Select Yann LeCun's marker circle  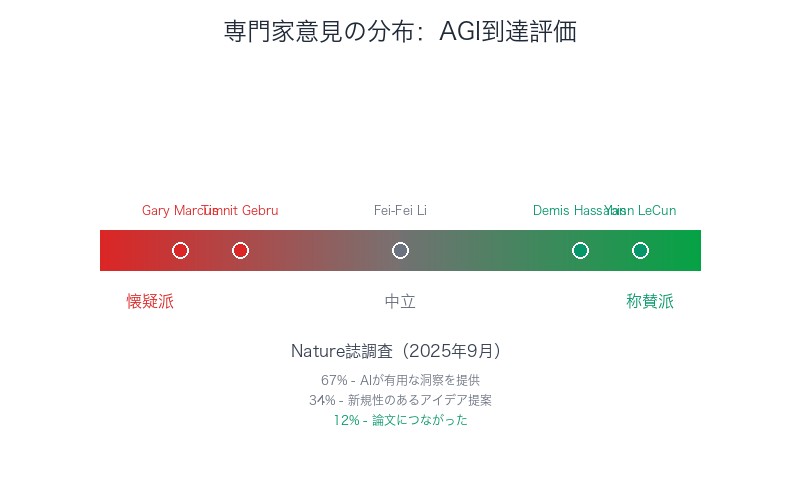tap(640, 250)
